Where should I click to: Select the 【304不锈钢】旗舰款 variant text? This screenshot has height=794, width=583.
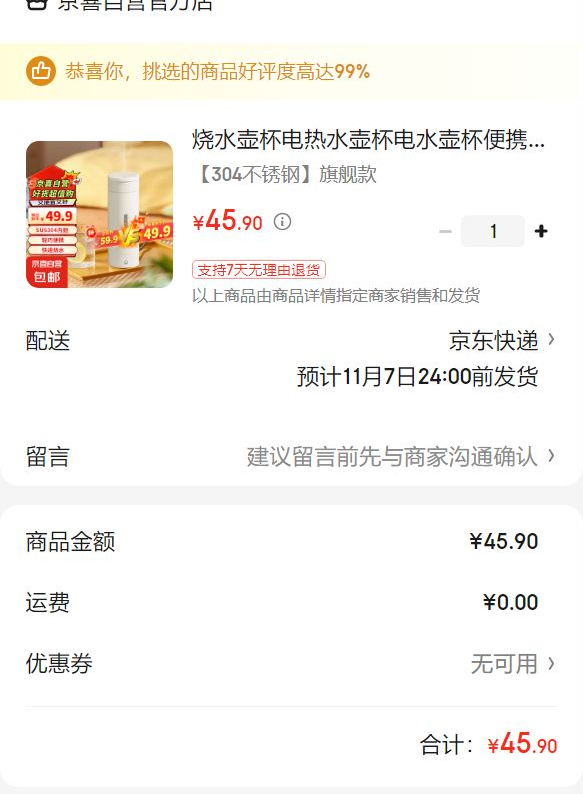pyautogui.click(x=286, y=174)
